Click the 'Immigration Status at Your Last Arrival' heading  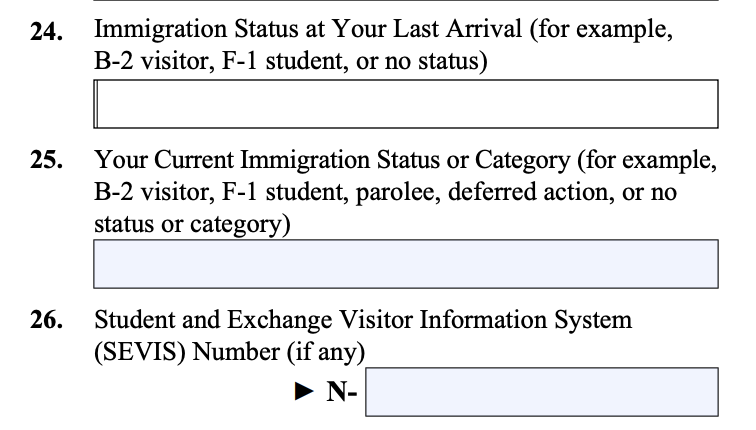point(308,29)
